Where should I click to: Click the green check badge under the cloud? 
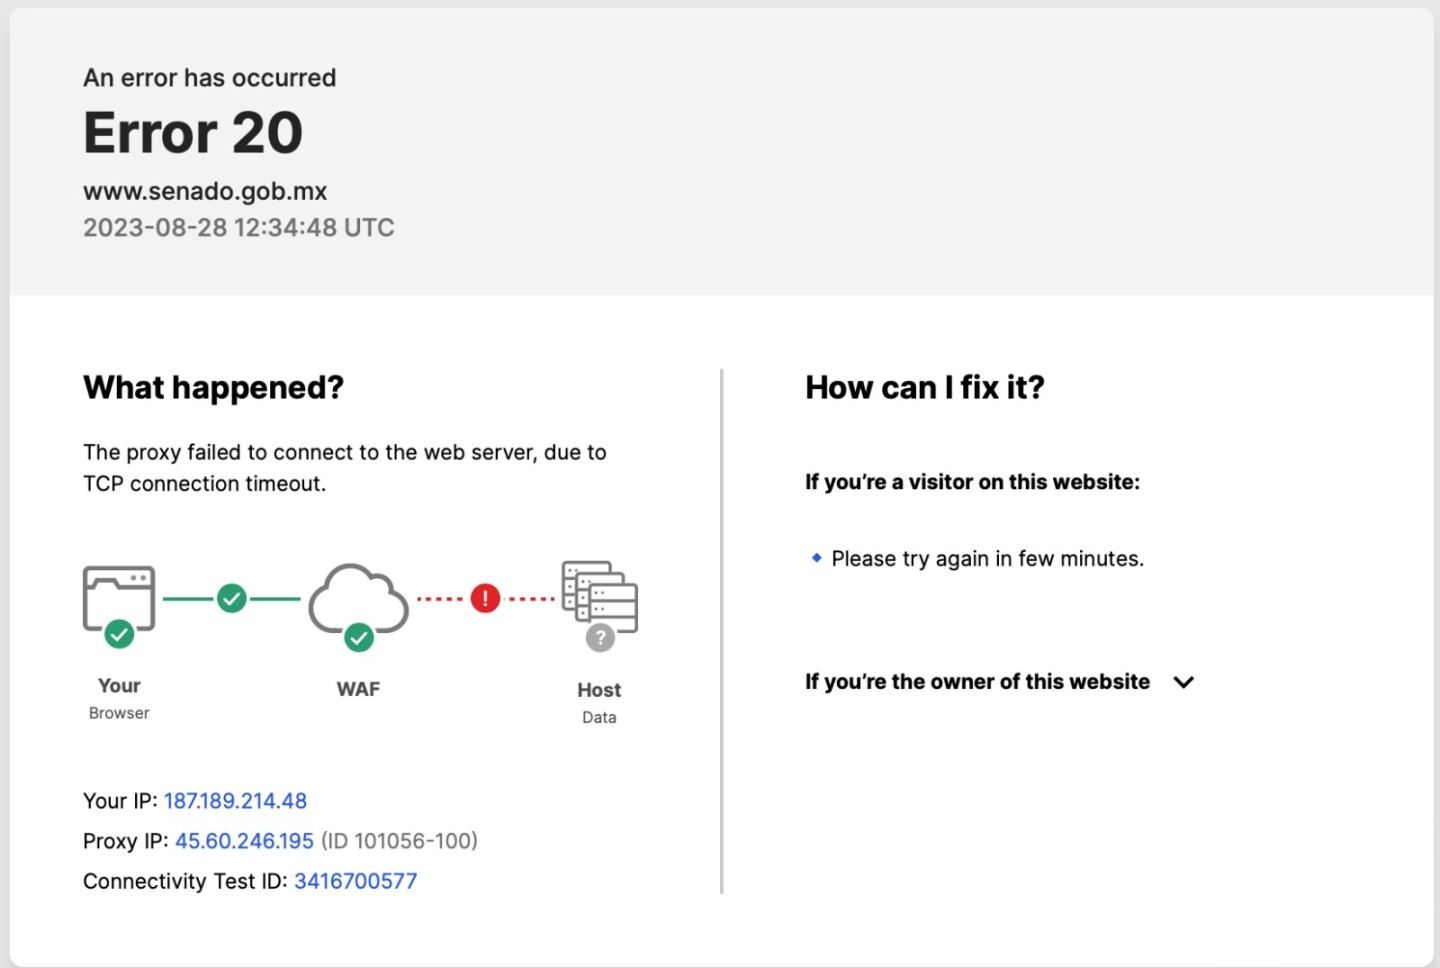[x=358, y=637]
